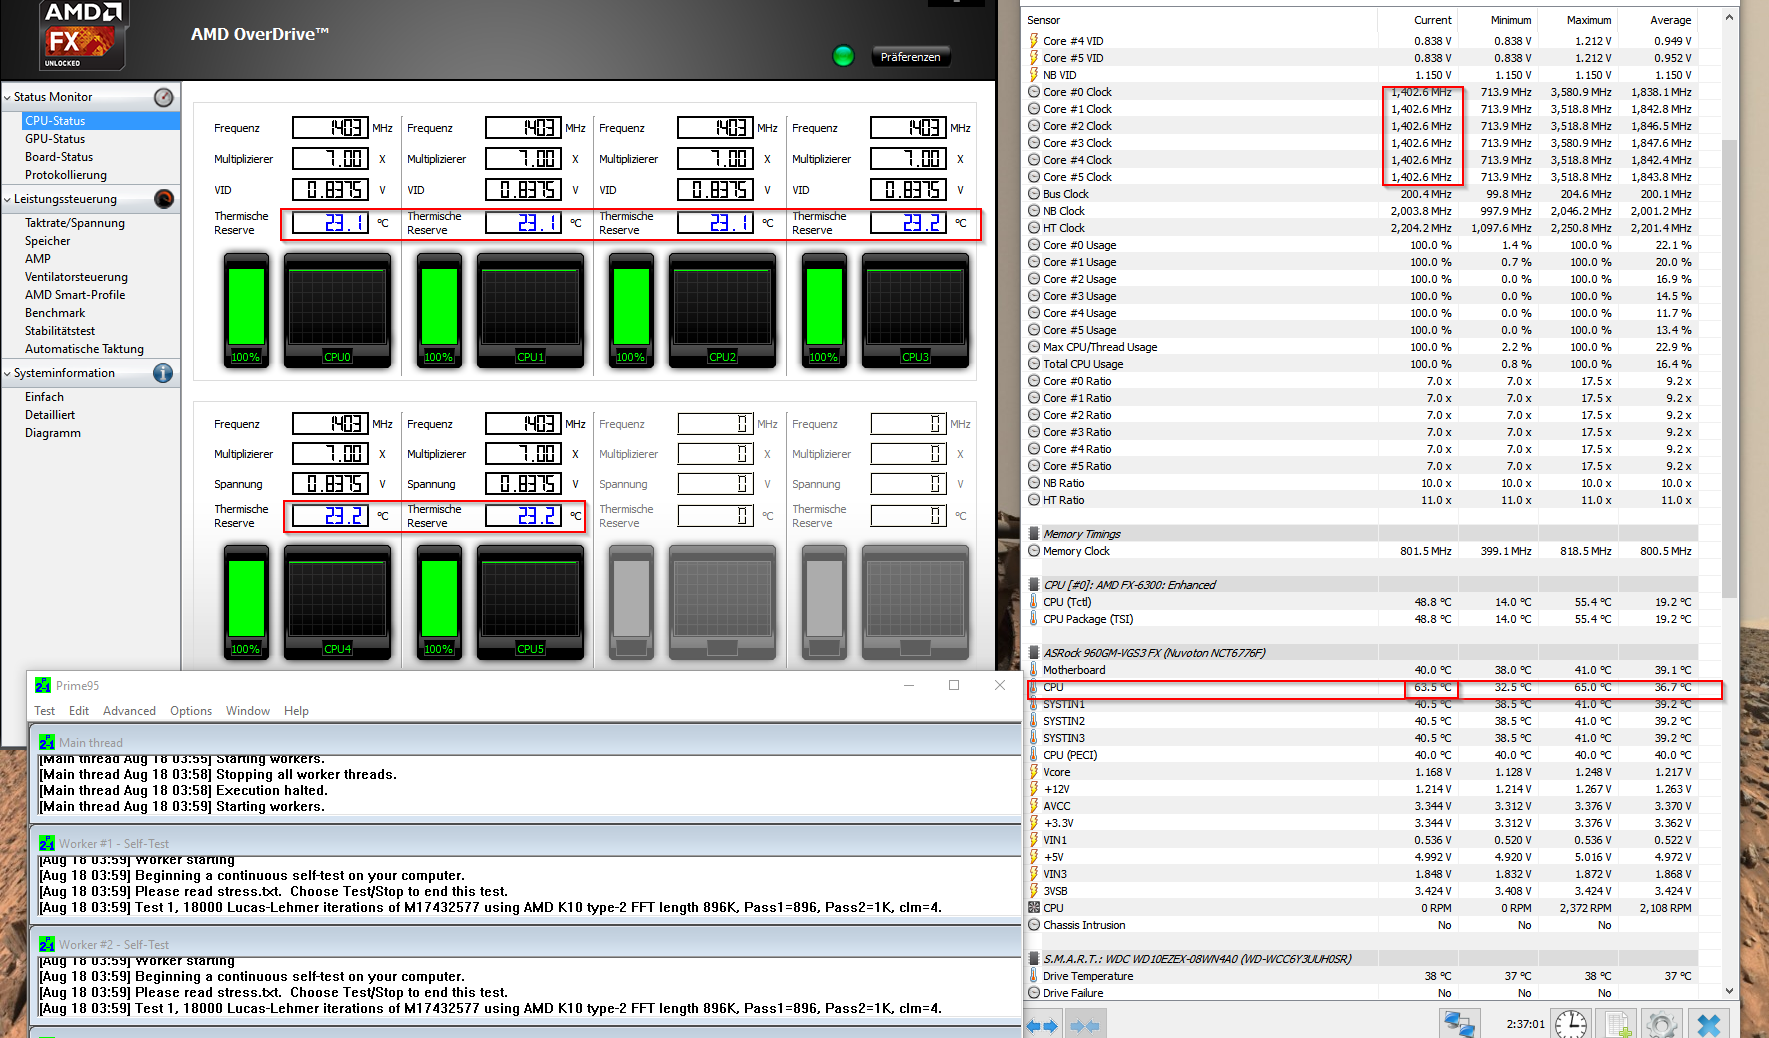The image size is (1769, 1038).
Task: Click the CPU1 usage graph
Action: click(x=531, y=311)
